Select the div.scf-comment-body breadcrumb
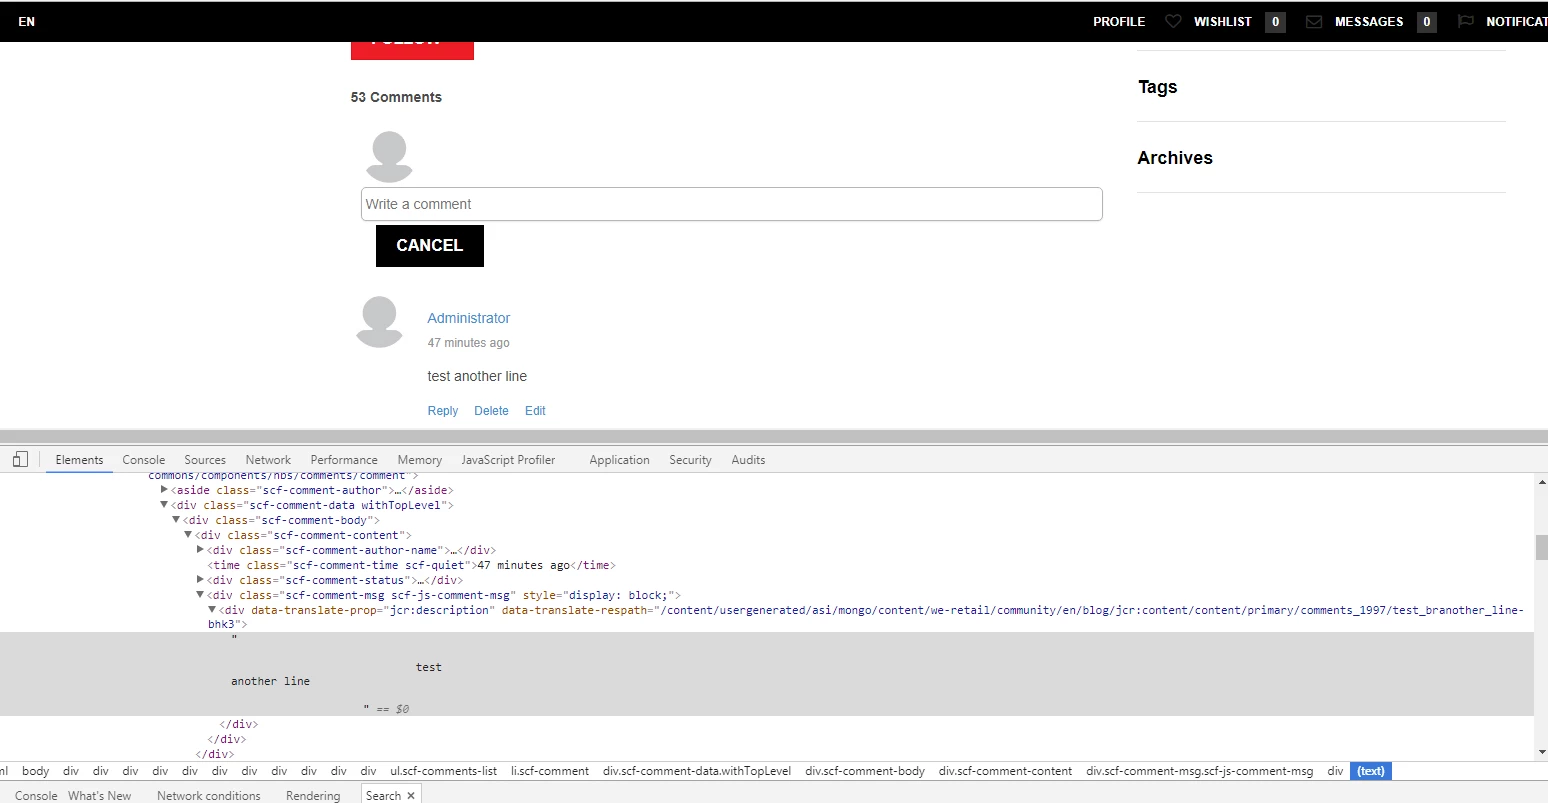Screen dimensions: 1548x803 865,771
